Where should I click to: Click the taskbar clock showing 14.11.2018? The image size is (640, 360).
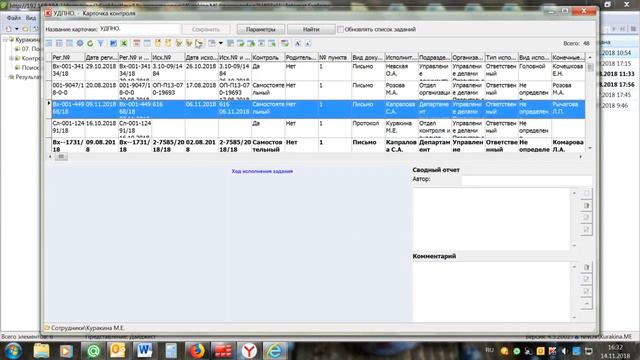tap(615, 351)
